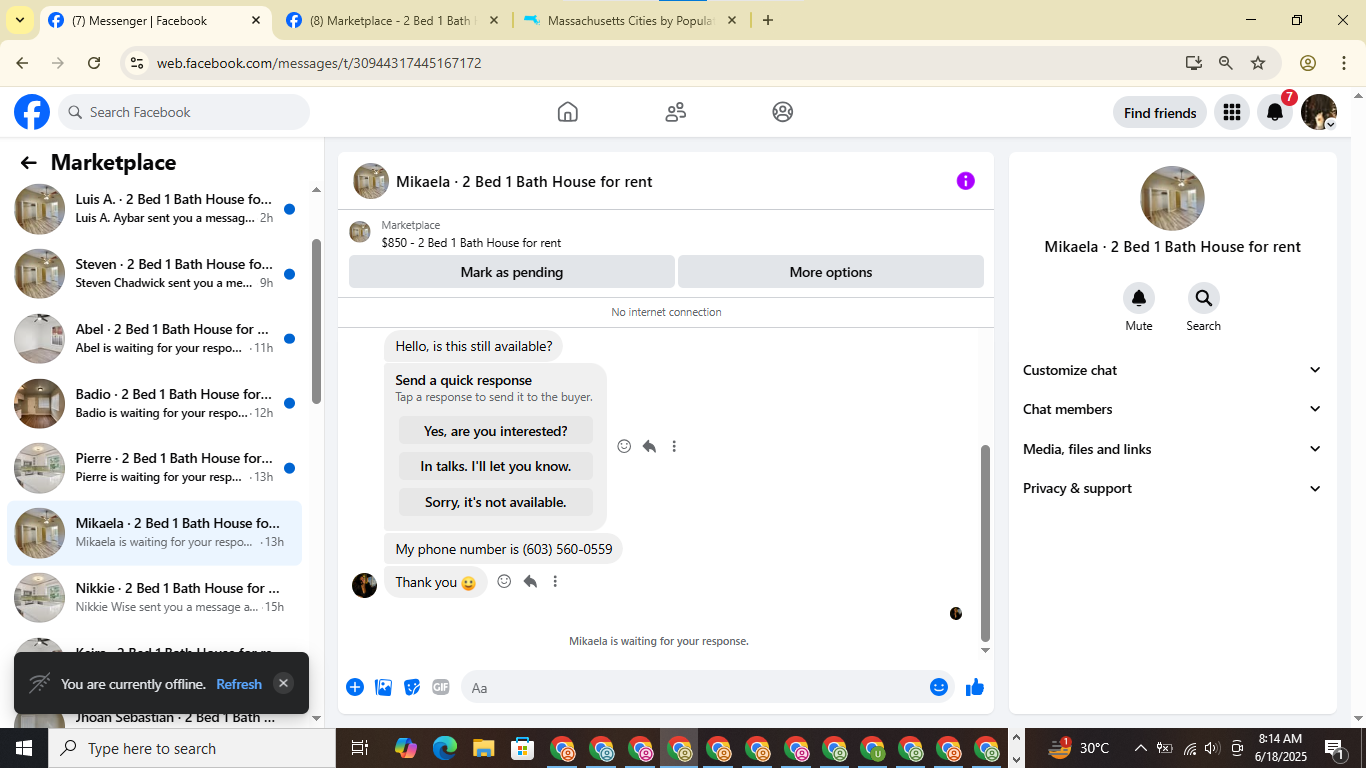This screenshot has height=768, width=1366.
Task: Click More options button
Action: pyautogui.click(x=831, y=272)
